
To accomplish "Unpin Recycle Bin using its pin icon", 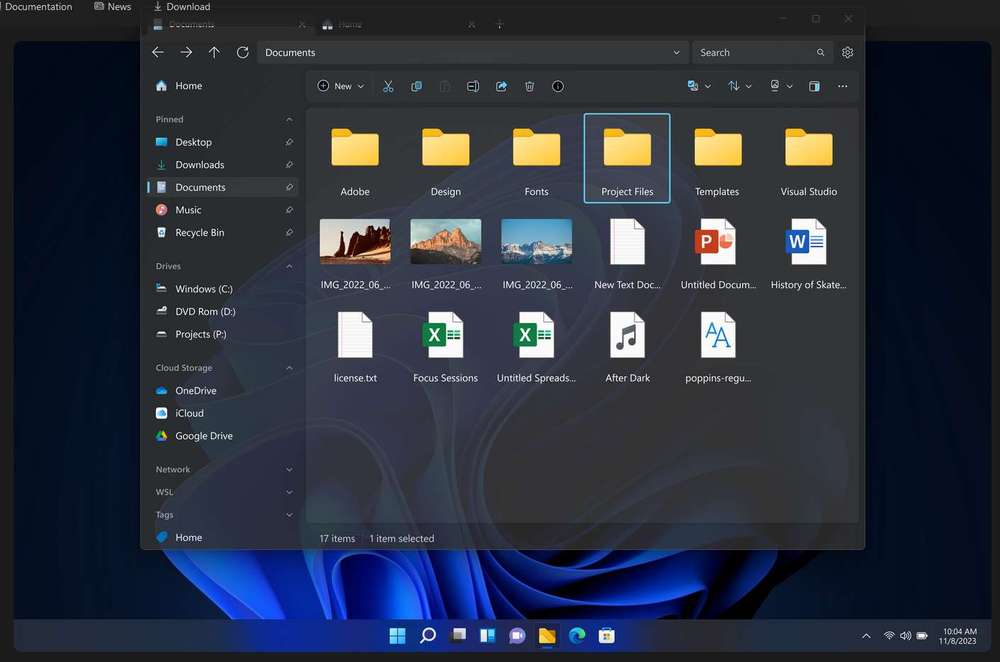I will point(290,233).
